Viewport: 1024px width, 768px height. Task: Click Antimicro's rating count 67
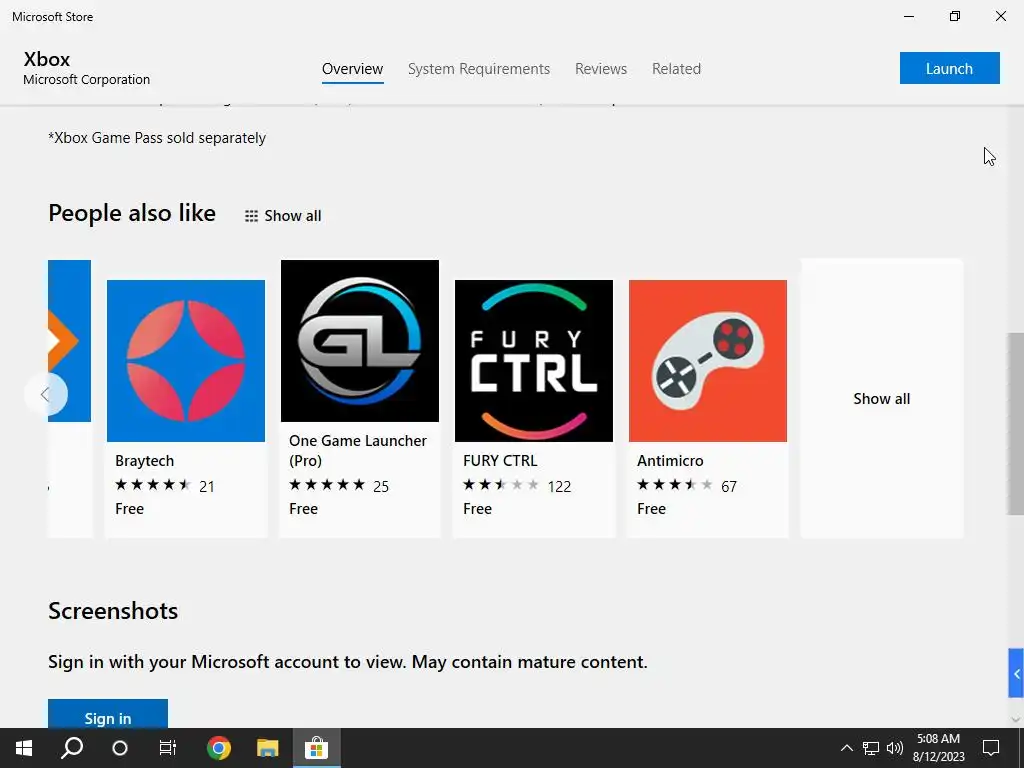point(729,487)
